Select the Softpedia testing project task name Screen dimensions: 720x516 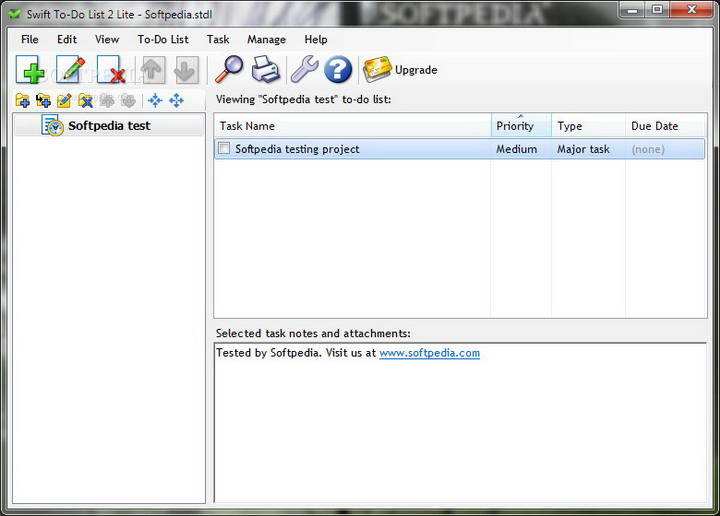[297, 149]
